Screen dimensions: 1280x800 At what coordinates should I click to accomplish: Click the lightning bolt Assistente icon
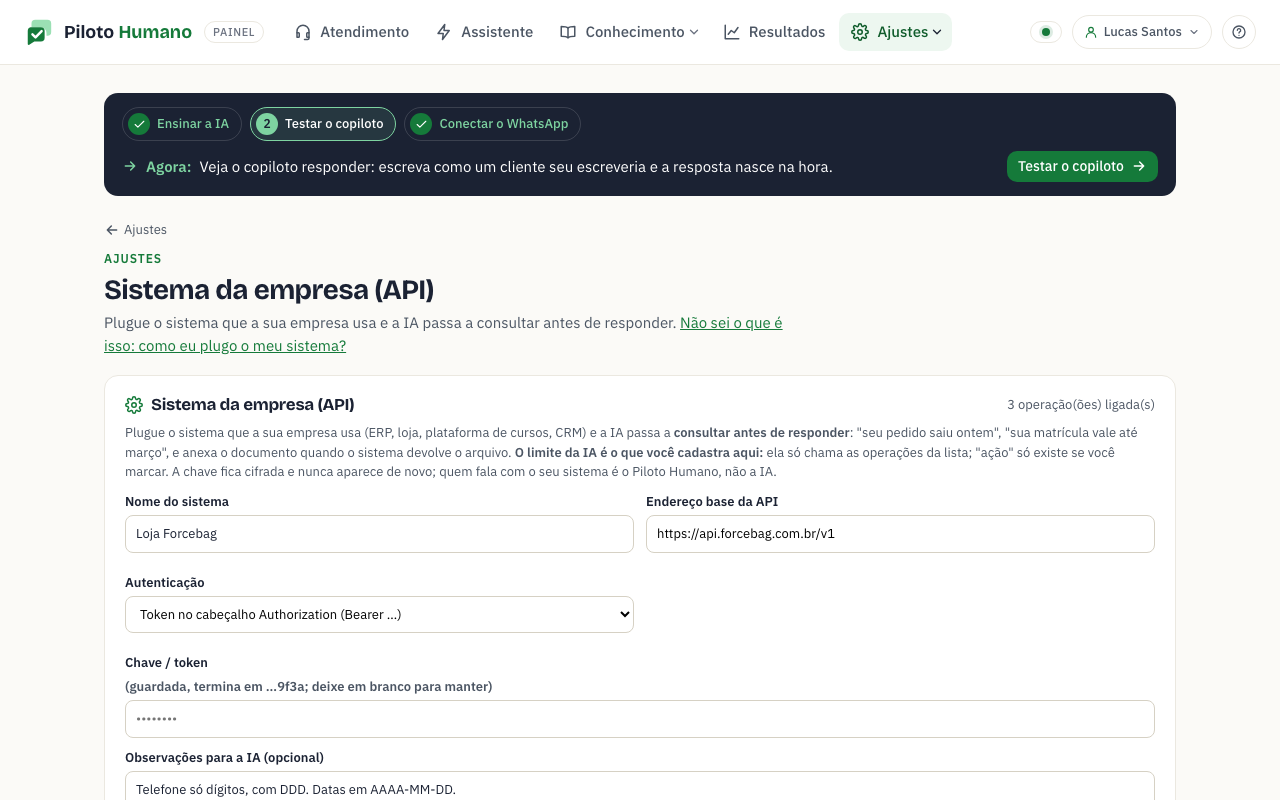click(x=444, y=32)
